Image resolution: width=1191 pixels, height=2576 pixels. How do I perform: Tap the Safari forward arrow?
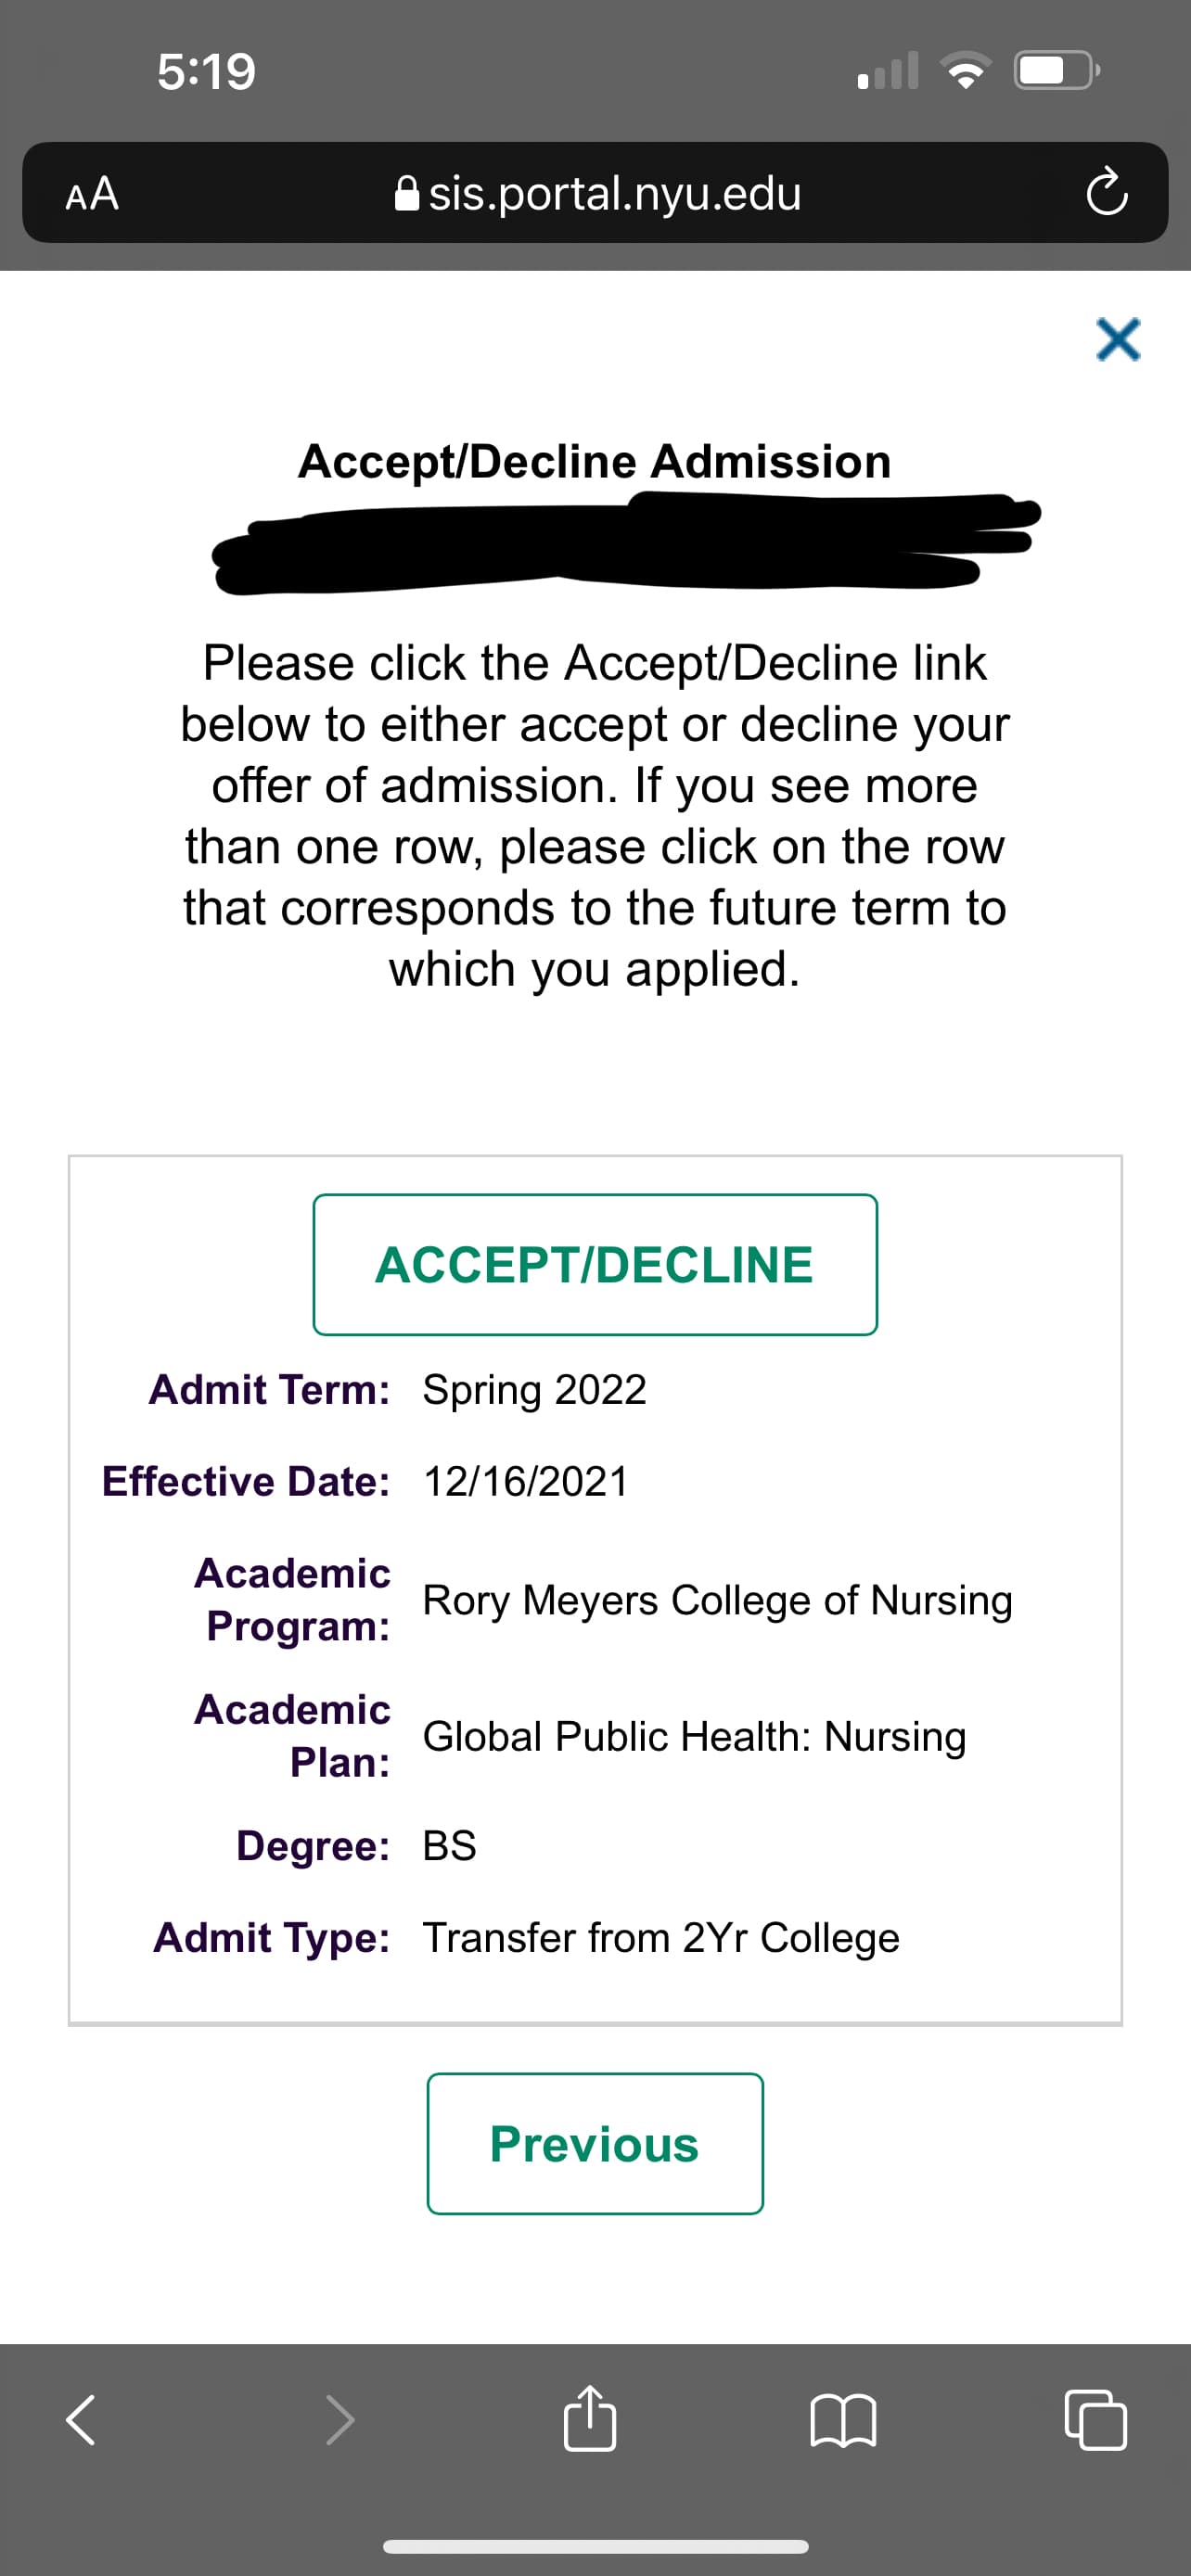pos(340,2420)
